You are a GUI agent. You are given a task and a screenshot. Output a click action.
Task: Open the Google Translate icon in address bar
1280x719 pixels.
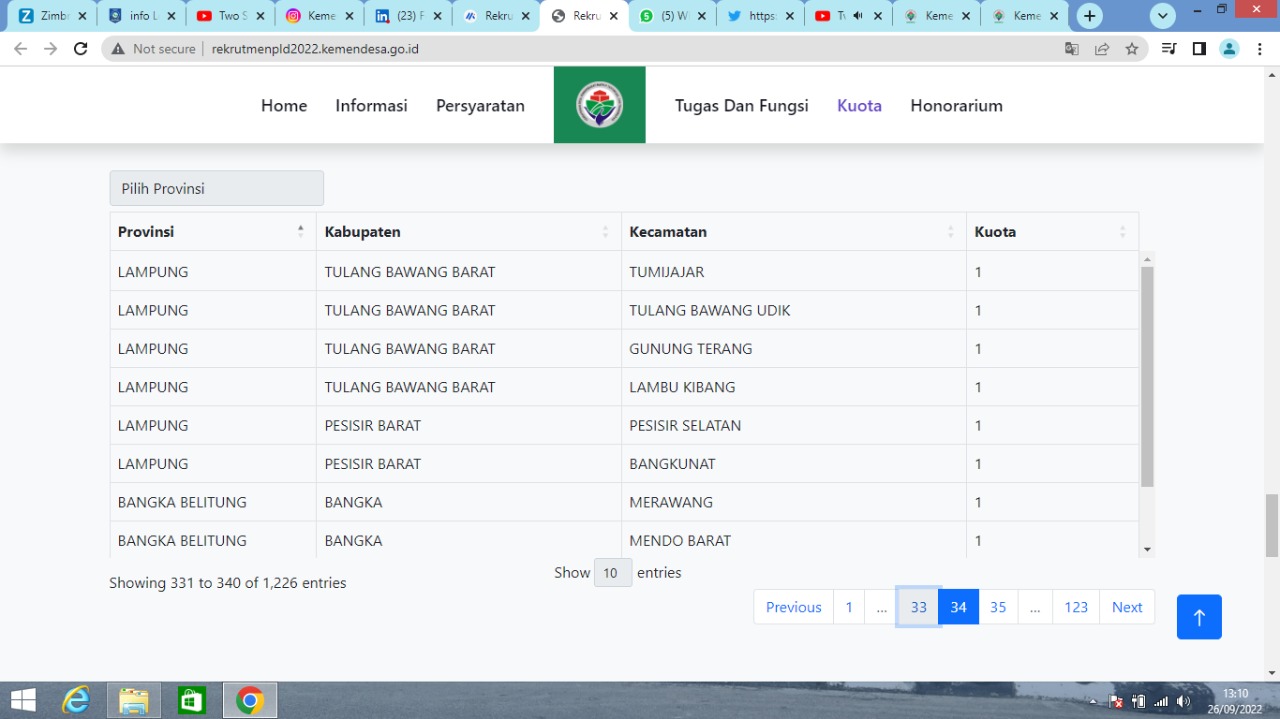pos(1072,49)
